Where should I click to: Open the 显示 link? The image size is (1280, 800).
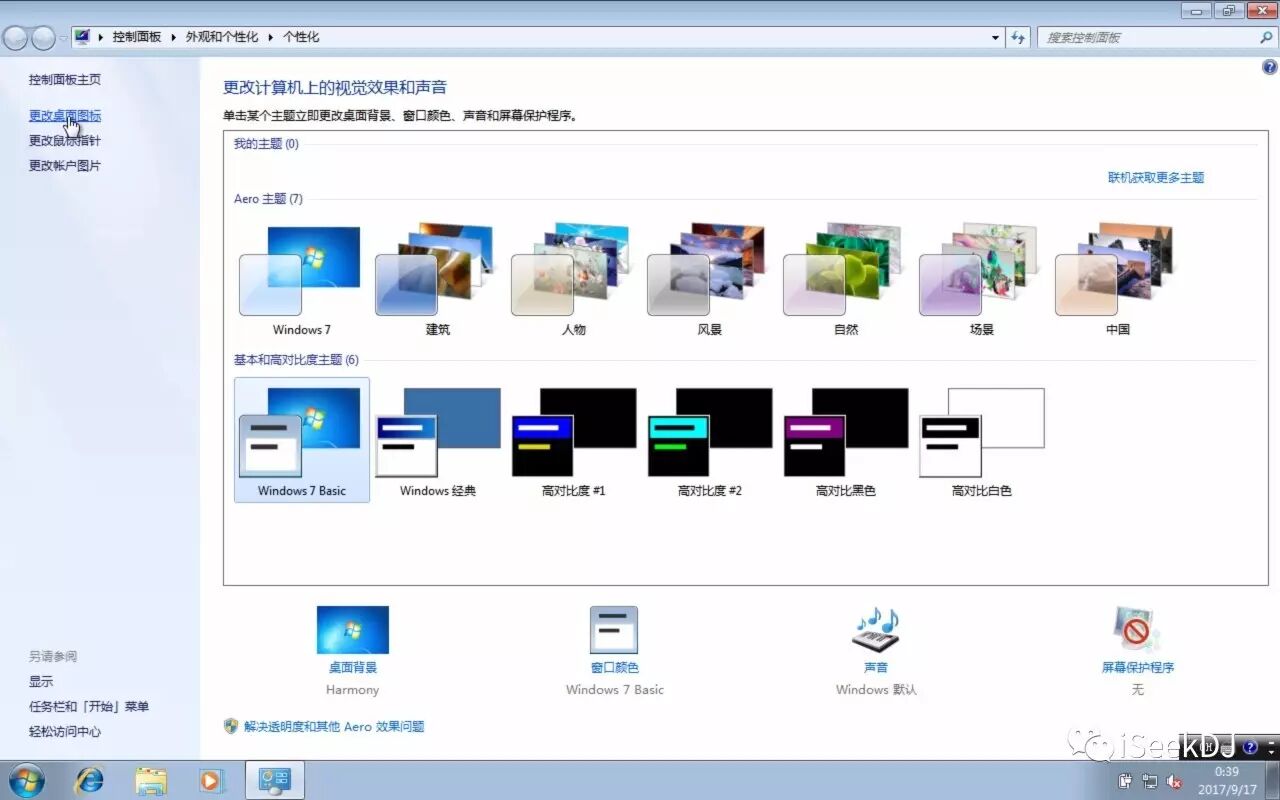(41, 681)
